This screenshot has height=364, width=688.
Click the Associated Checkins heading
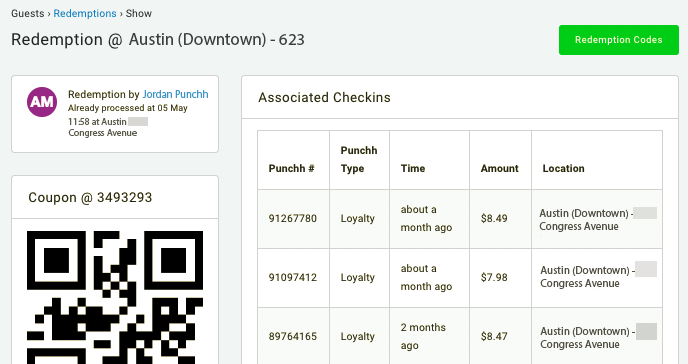point(324,97)
